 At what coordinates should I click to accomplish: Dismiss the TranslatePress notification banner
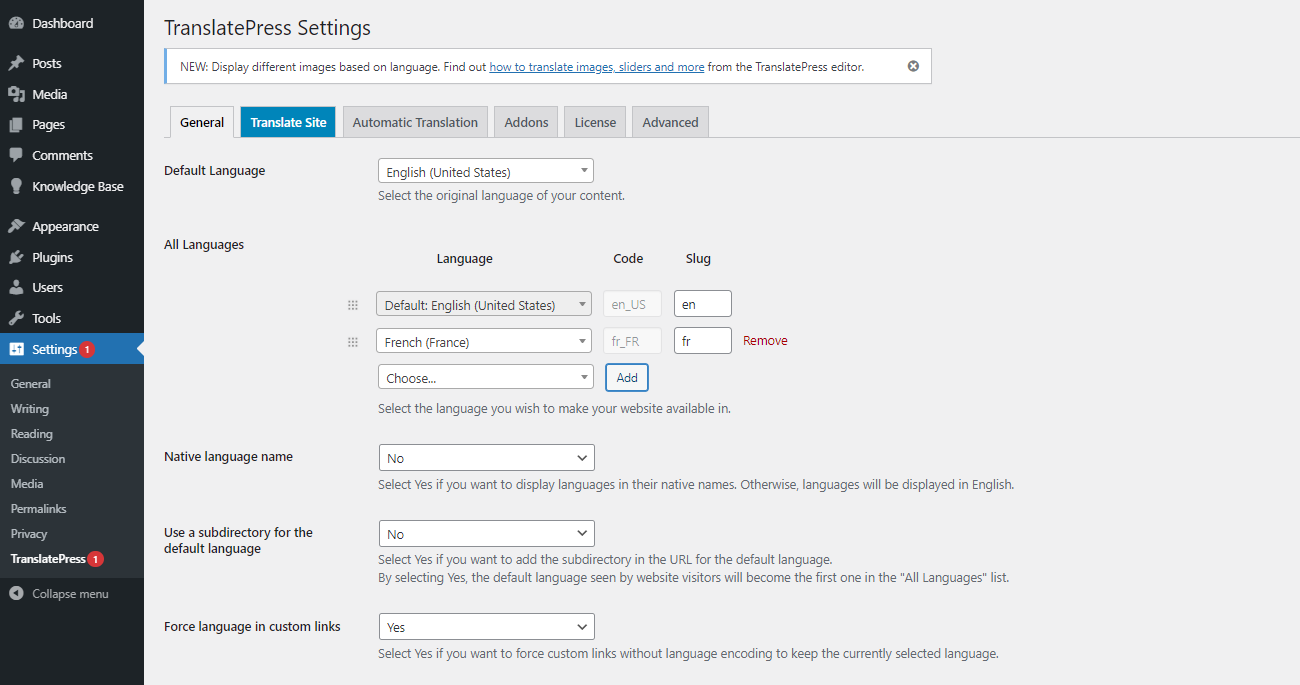point(912,66)
